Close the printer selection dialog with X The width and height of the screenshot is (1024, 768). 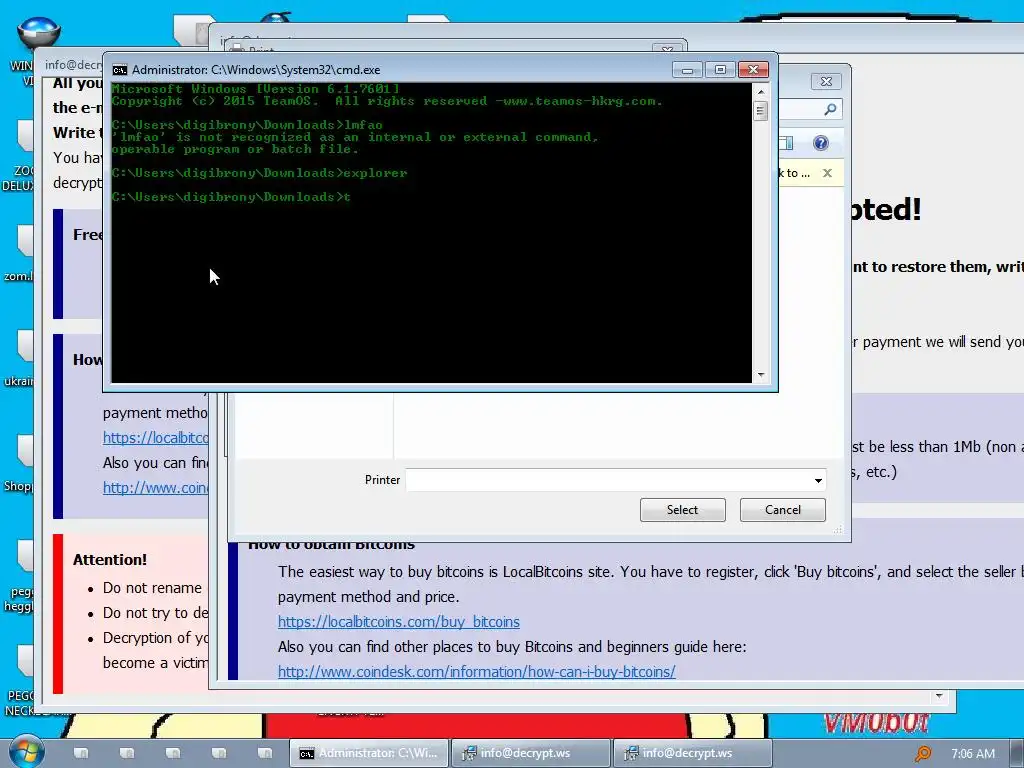pos(826,82)
